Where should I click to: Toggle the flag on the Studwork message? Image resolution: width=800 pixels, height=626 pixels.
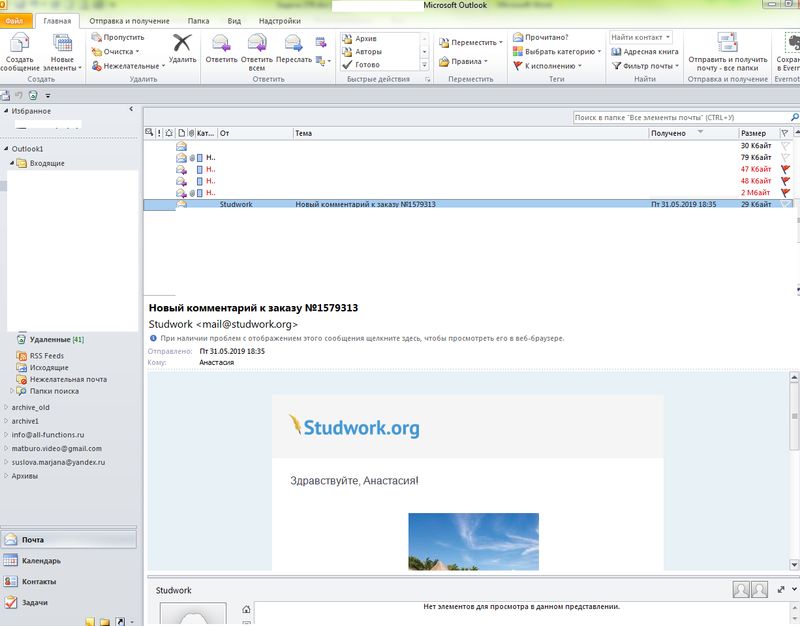785,204
